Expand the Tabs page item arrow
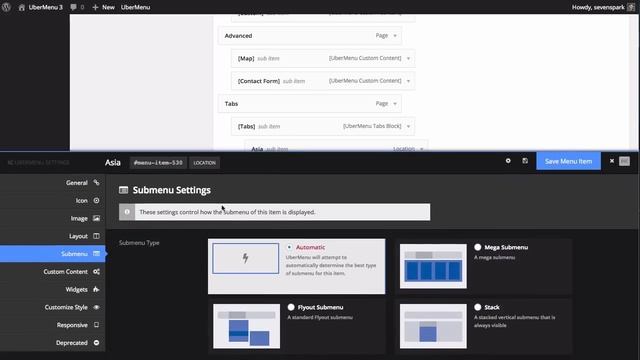 (x=395, y=104)
